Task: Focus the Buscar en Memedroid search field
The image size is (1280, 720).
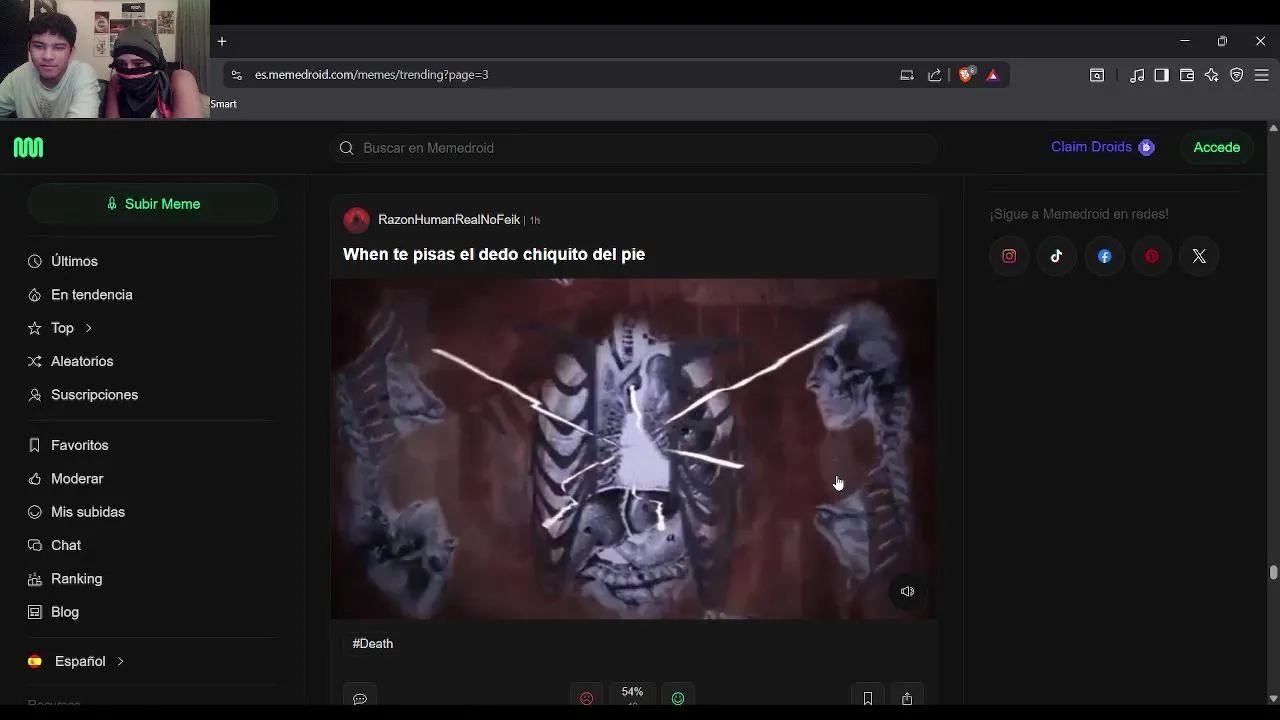Action: coord(634,148)
